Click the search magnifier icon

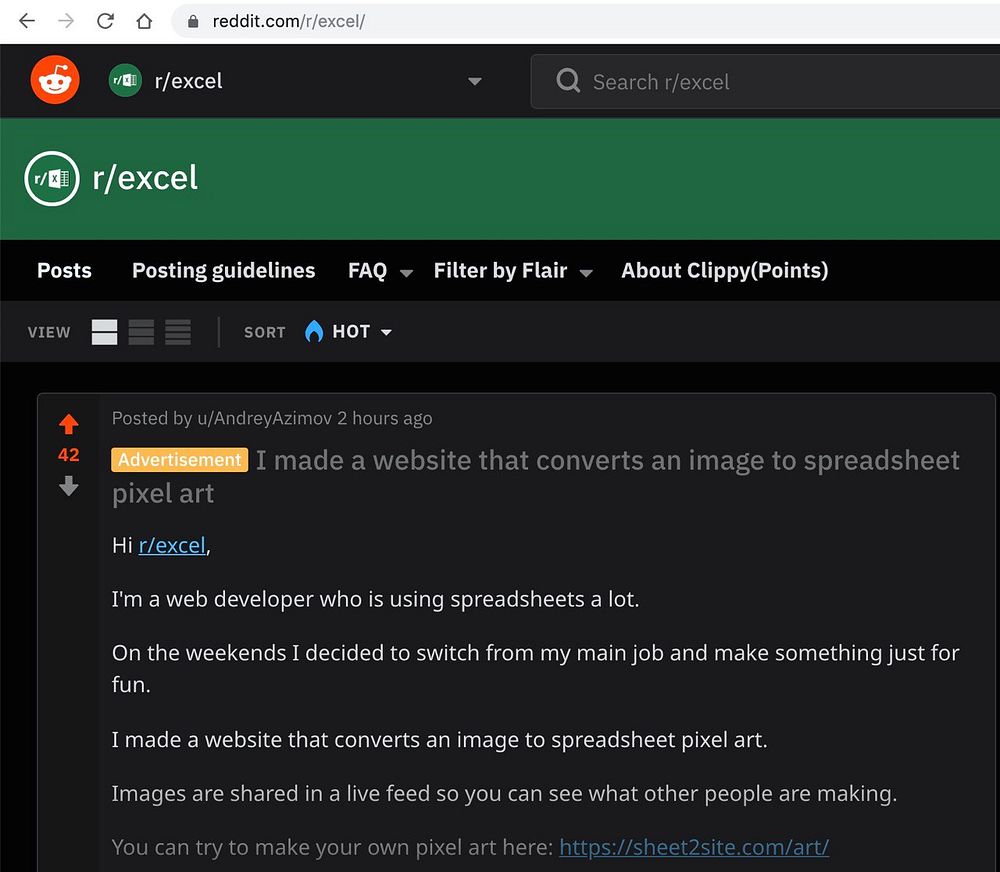(x=568, y=81)
